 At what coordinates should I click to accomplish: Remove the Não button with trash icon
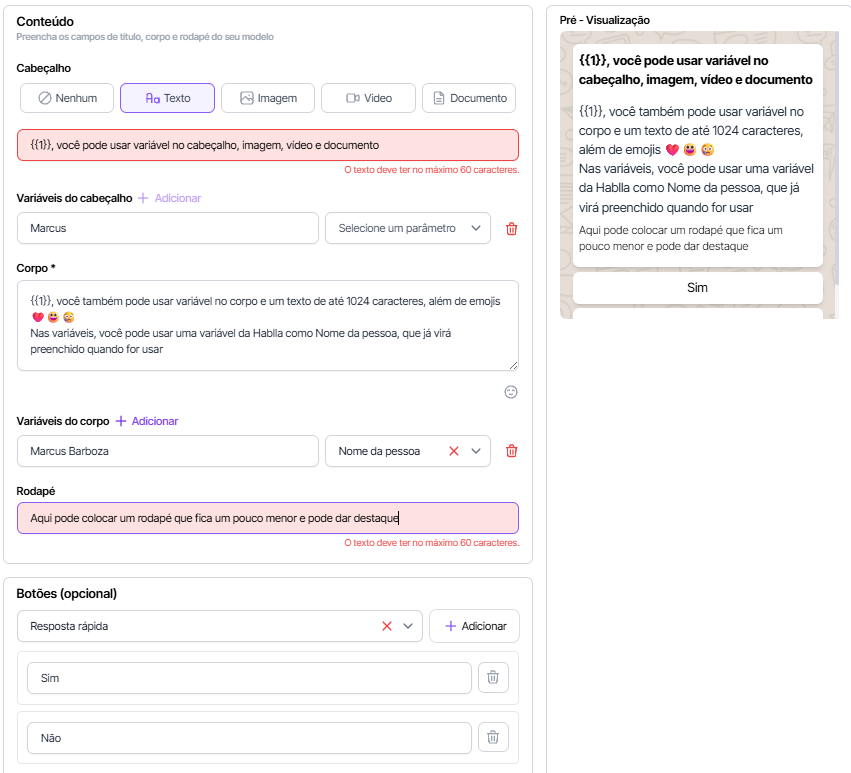click(492, 738)
